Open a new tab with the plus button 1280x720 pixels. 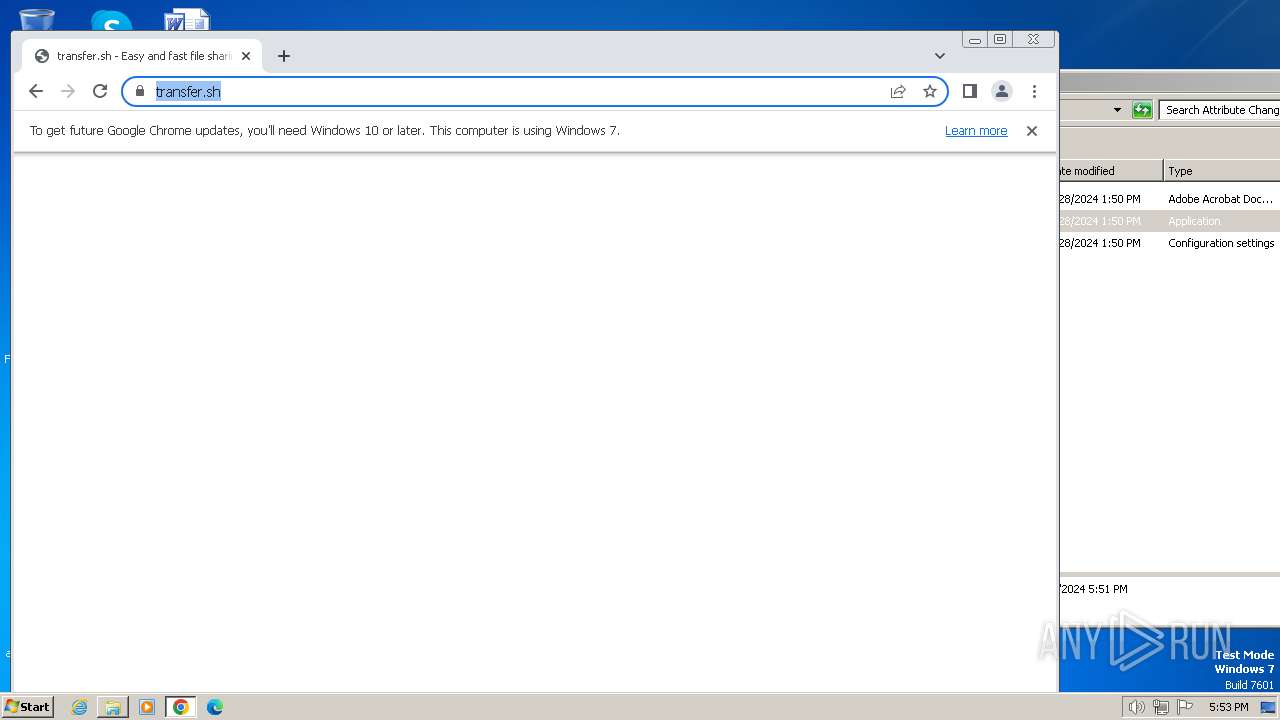tap(284, 56)
